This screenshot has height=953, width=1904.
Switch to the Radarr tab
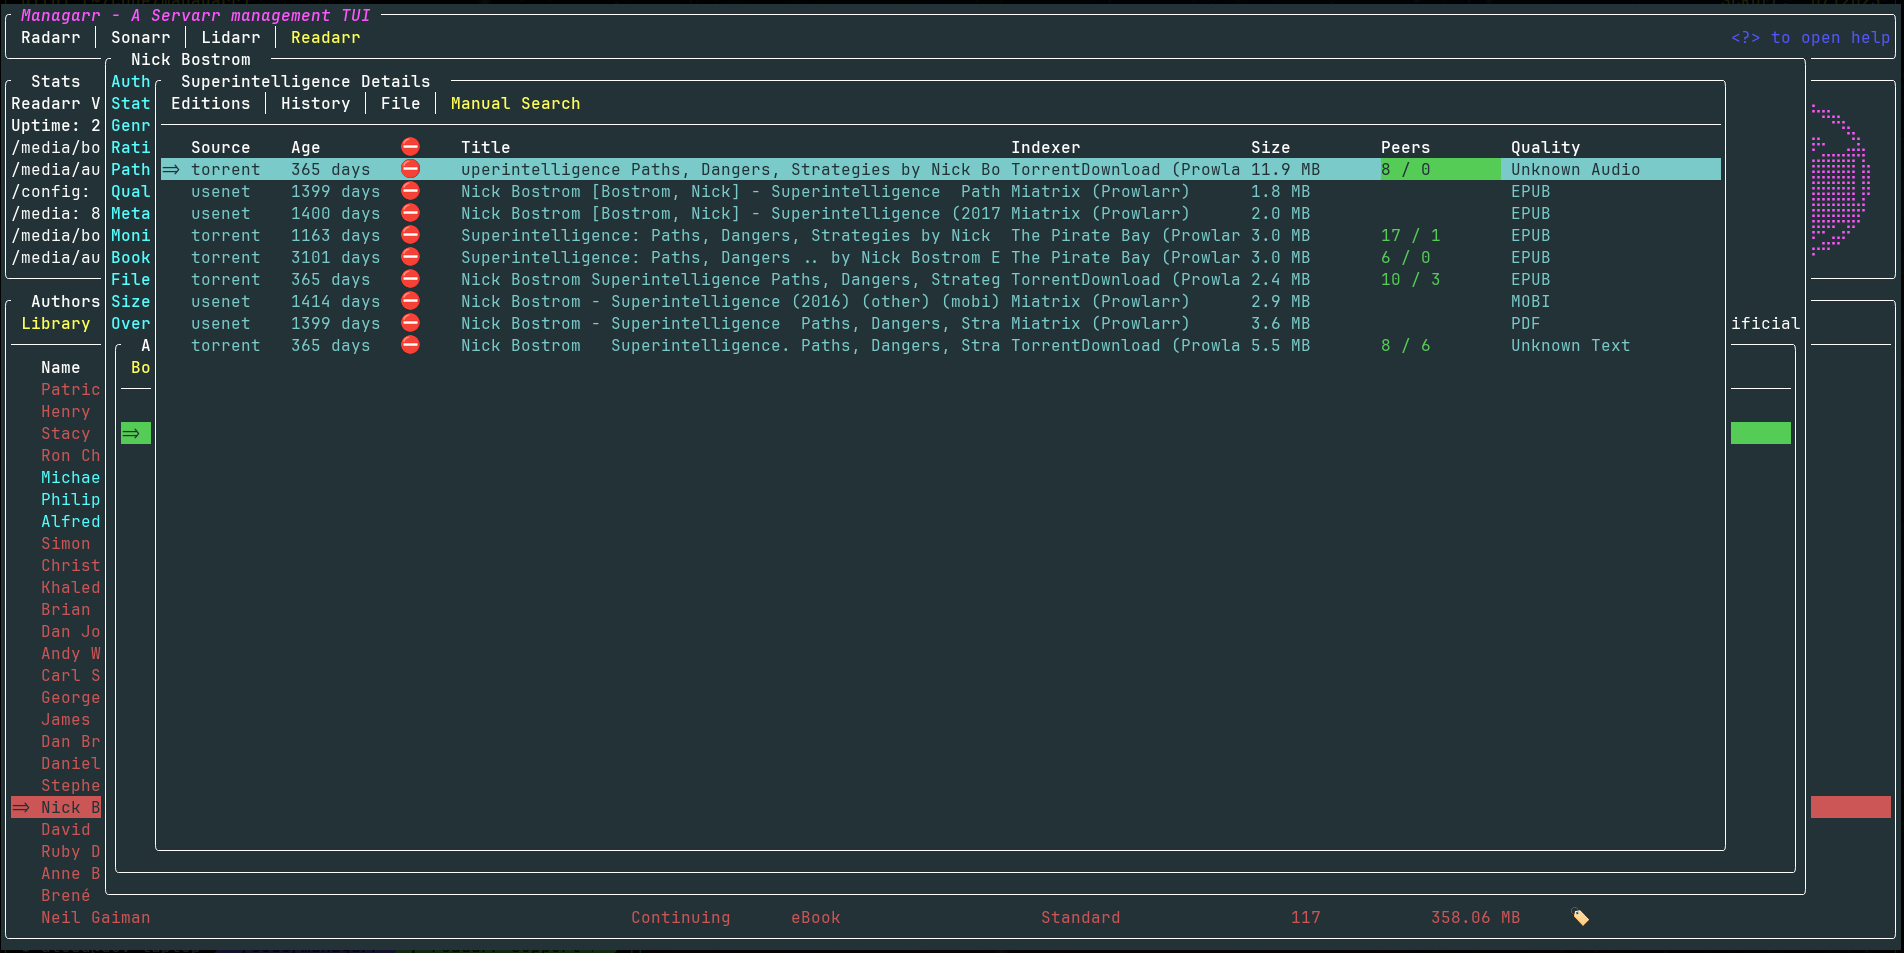pos(50,37)
